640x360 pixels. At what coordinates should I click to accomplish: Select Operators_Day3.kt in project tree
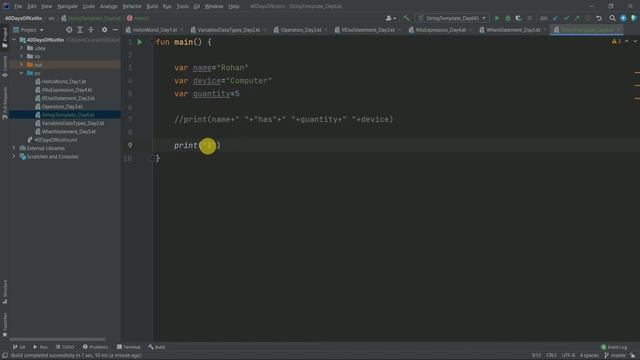pyautogui.click(x=62, y=107)
